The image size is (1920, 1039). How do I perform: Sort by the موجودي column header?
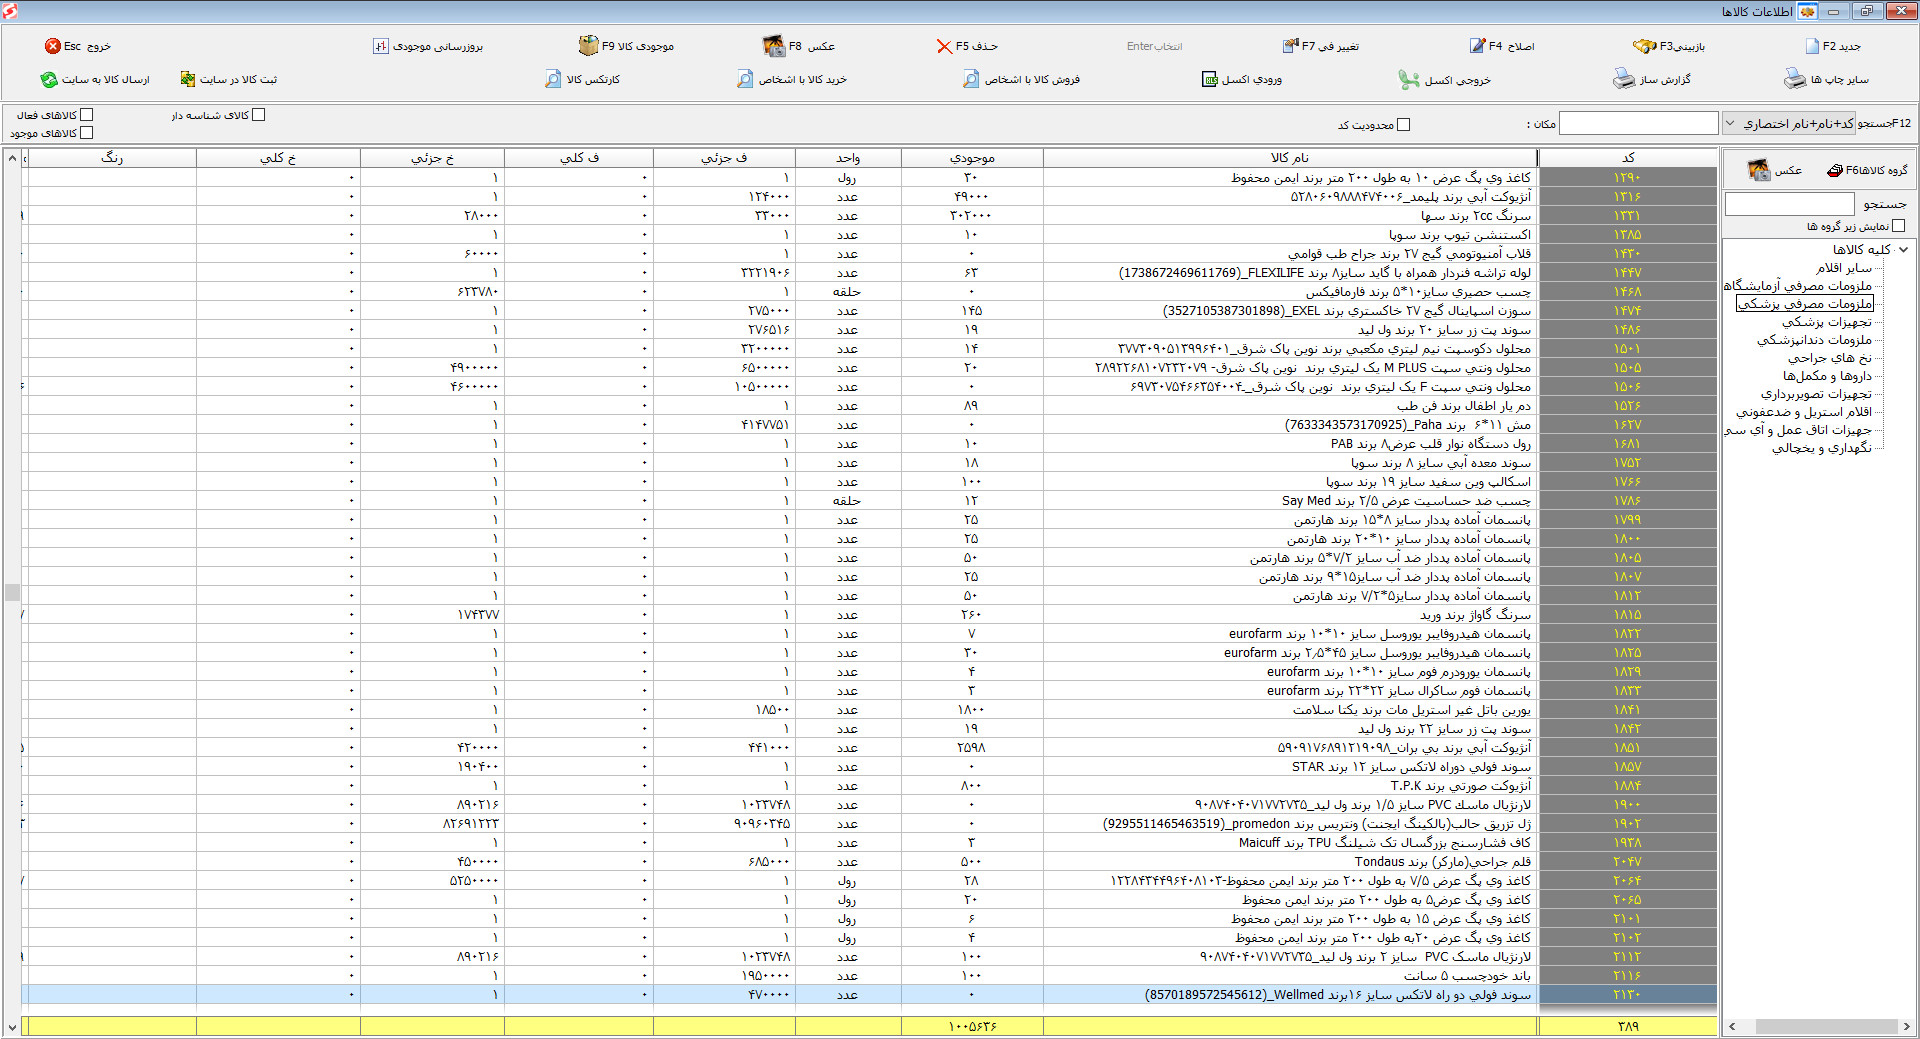972,158
